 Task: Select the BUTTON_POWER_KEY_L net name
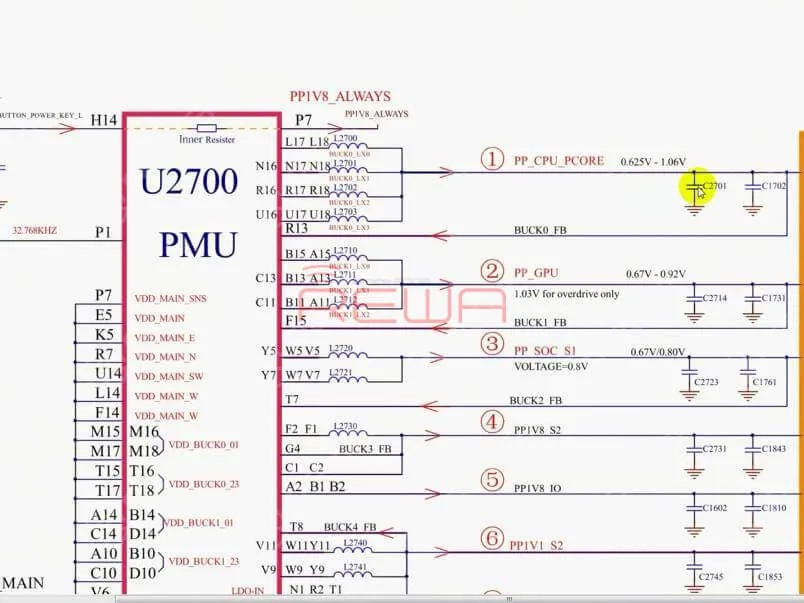(41, 115)
